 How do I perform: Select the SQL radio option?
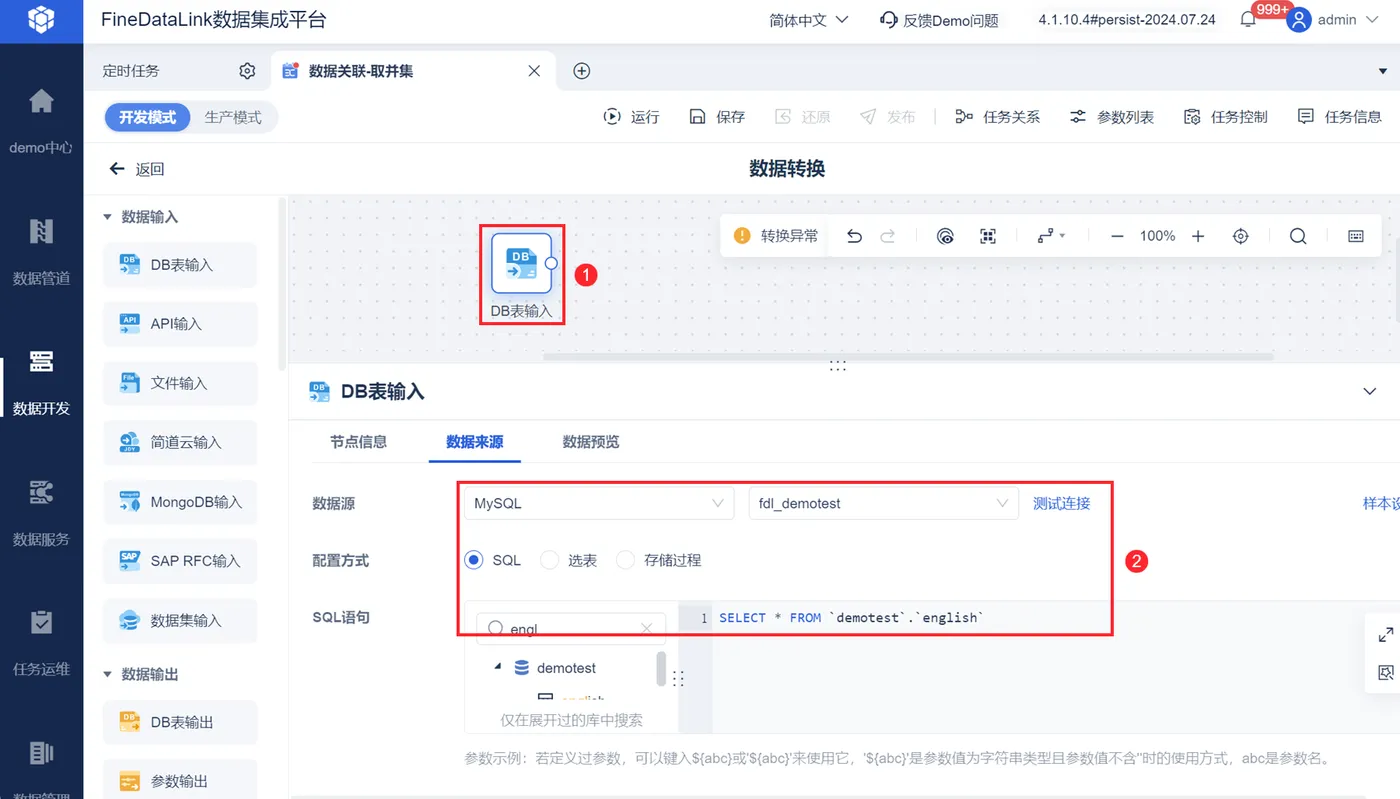click(x=474, y=560)
